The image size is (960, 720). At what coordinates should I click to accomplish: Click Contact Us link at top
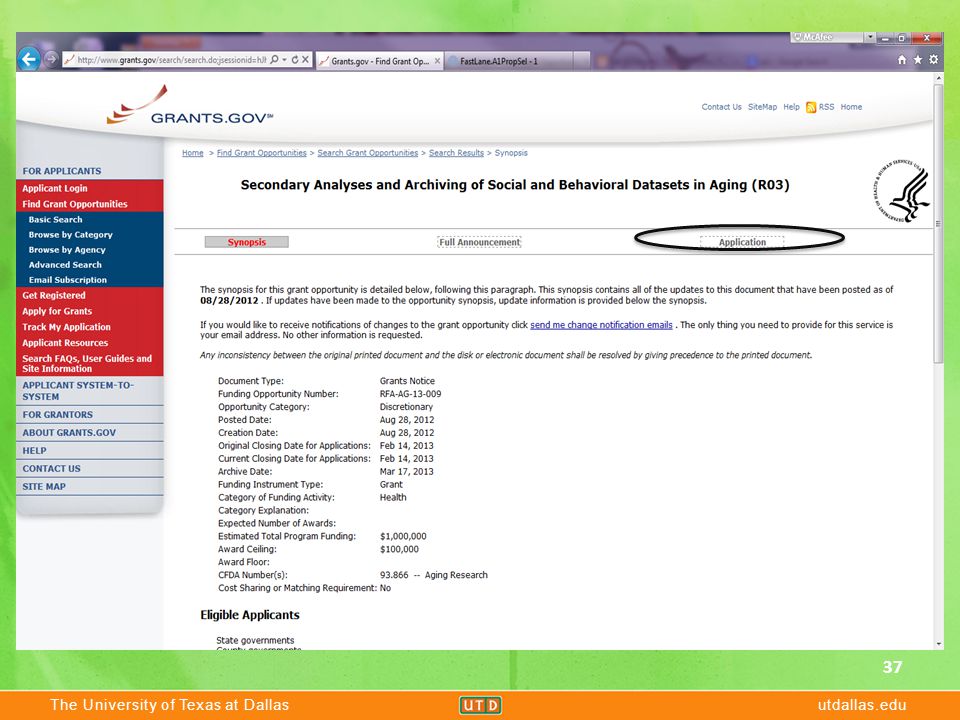coord(721,107)
